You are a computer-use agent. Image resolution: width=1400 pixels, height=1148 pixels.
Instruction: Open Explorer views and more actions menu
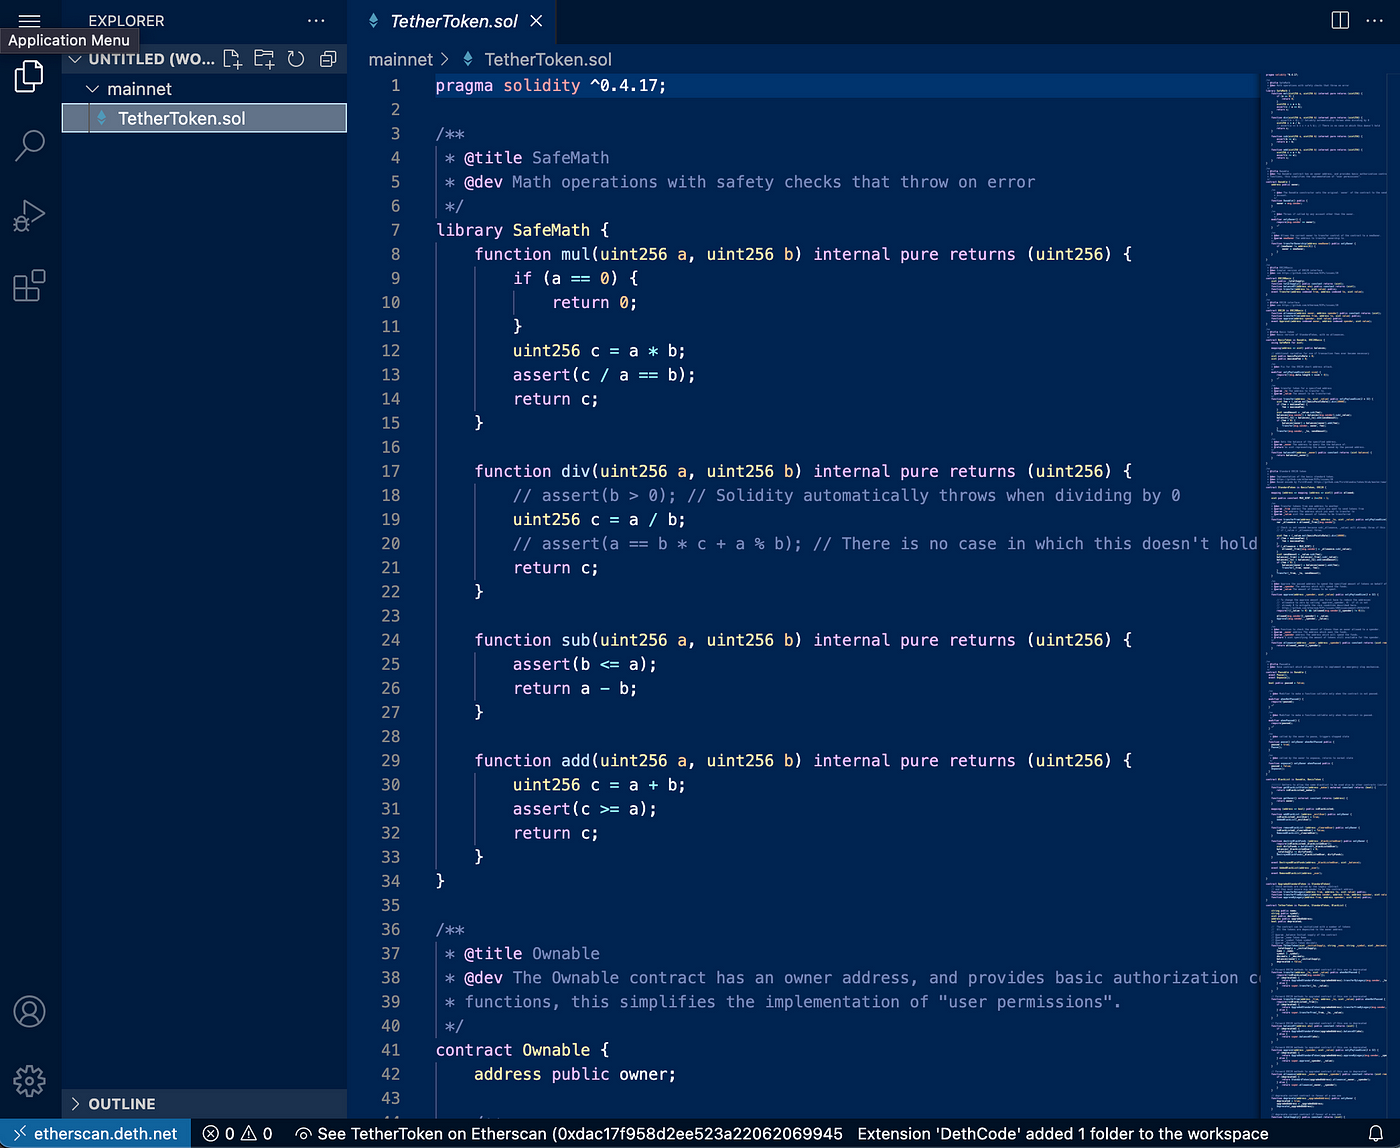pyautogui.click(x=316, y=20)
